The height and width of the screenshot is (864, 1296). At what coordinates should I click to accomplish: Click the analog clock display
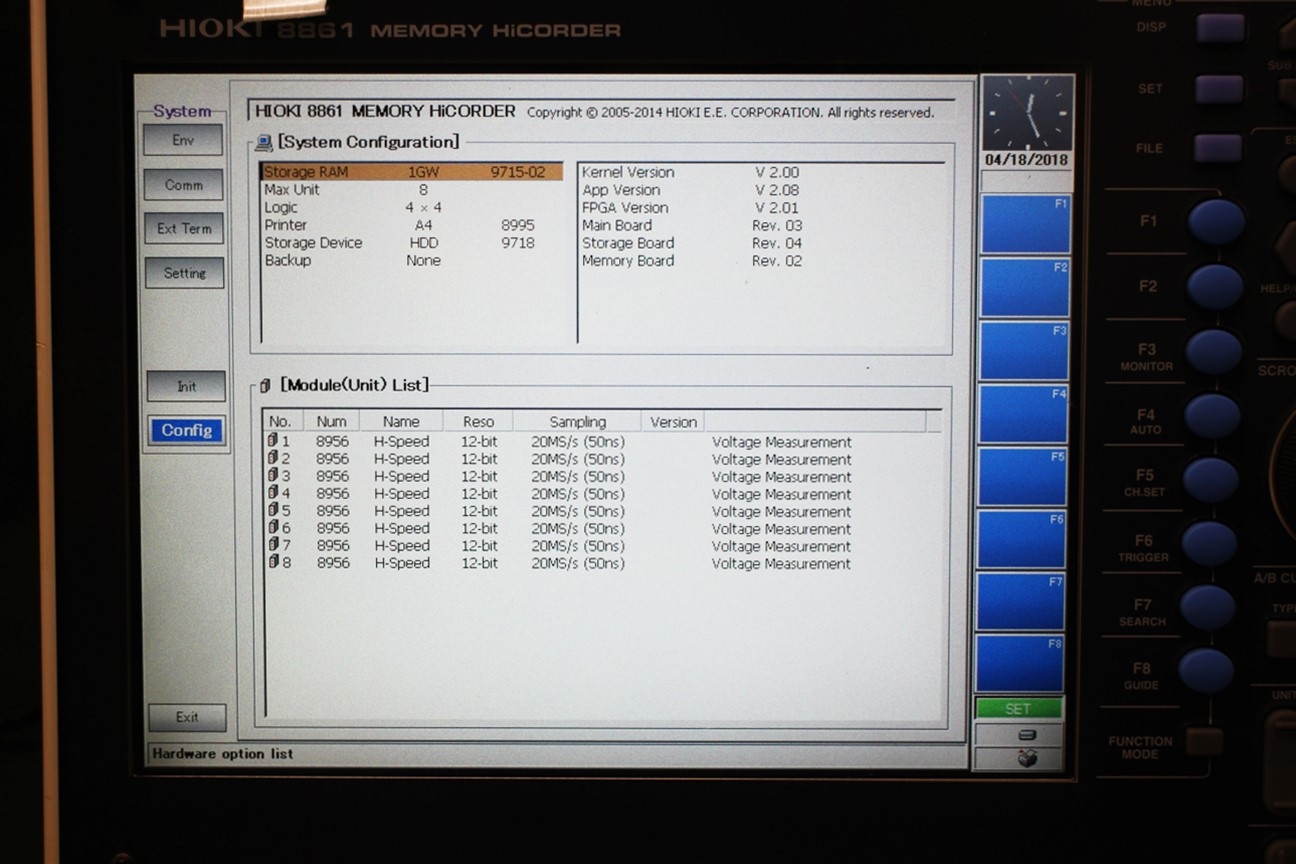1027,113
